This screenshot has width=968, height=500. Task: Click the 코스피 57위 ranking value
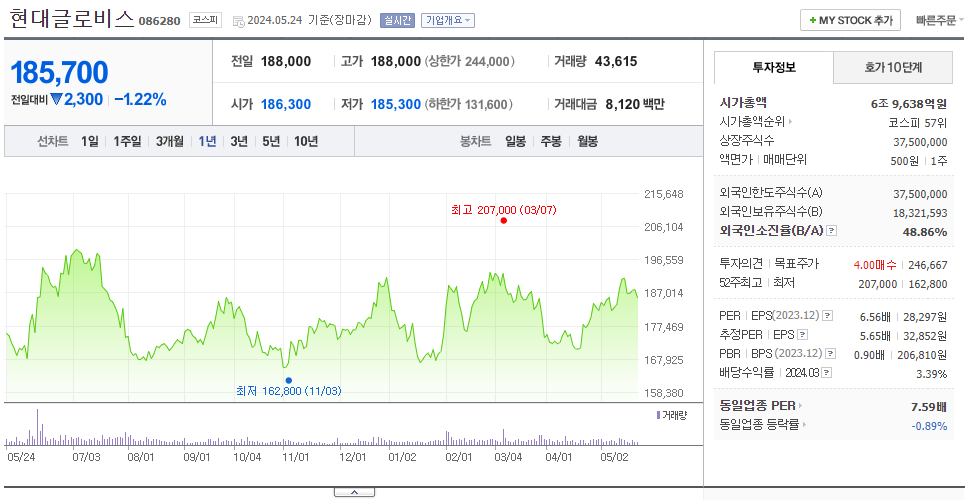918,122
